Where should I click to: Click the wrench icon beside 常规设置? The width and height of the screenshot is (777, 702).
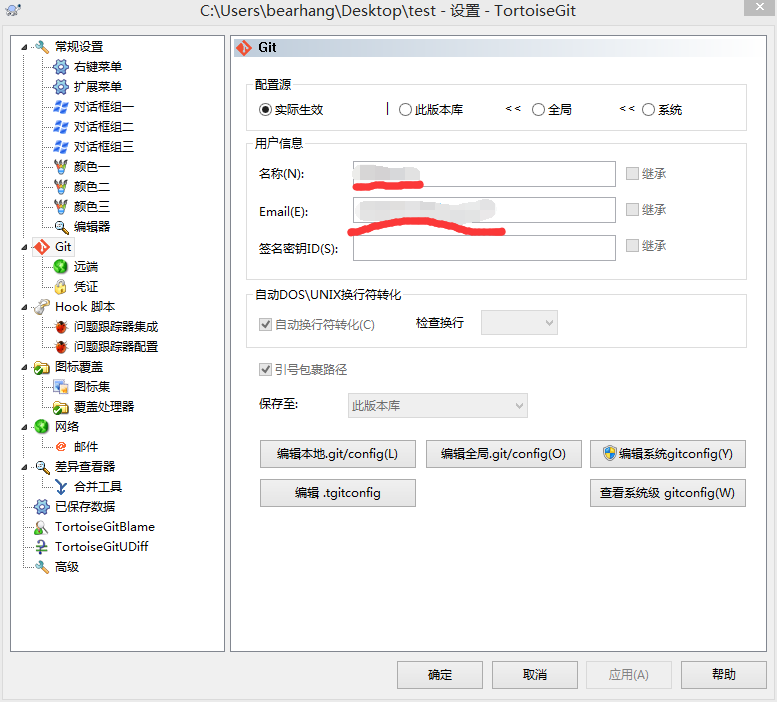coord(42,47)
